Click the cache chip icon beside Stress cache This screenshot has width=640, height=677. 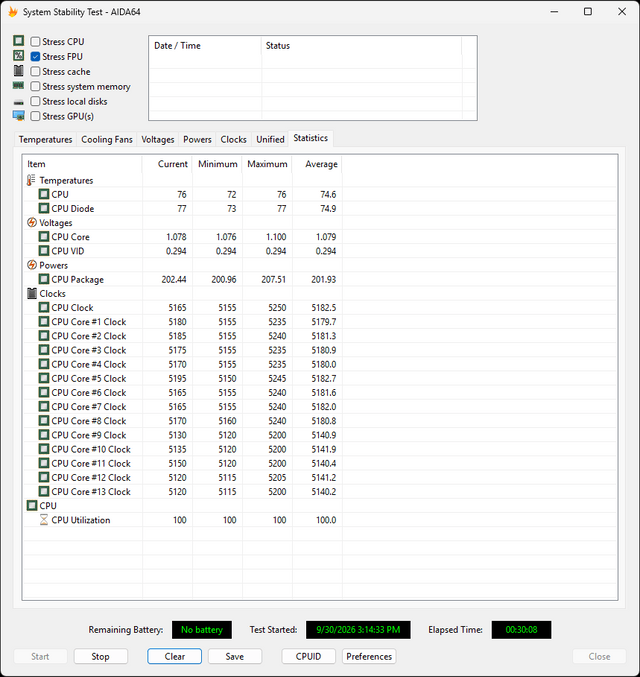tap(19, 70)
